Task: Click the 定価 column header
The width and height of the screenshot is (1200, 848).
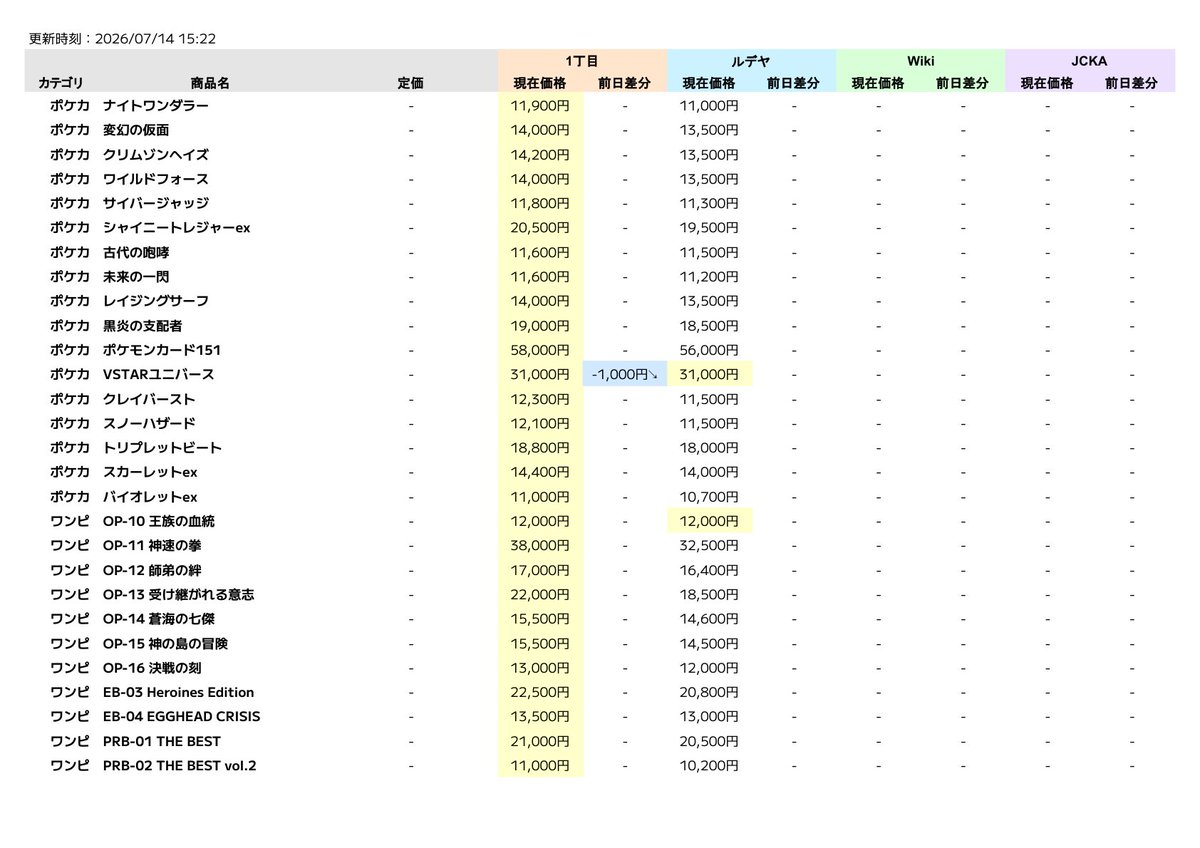Action: 410,84
